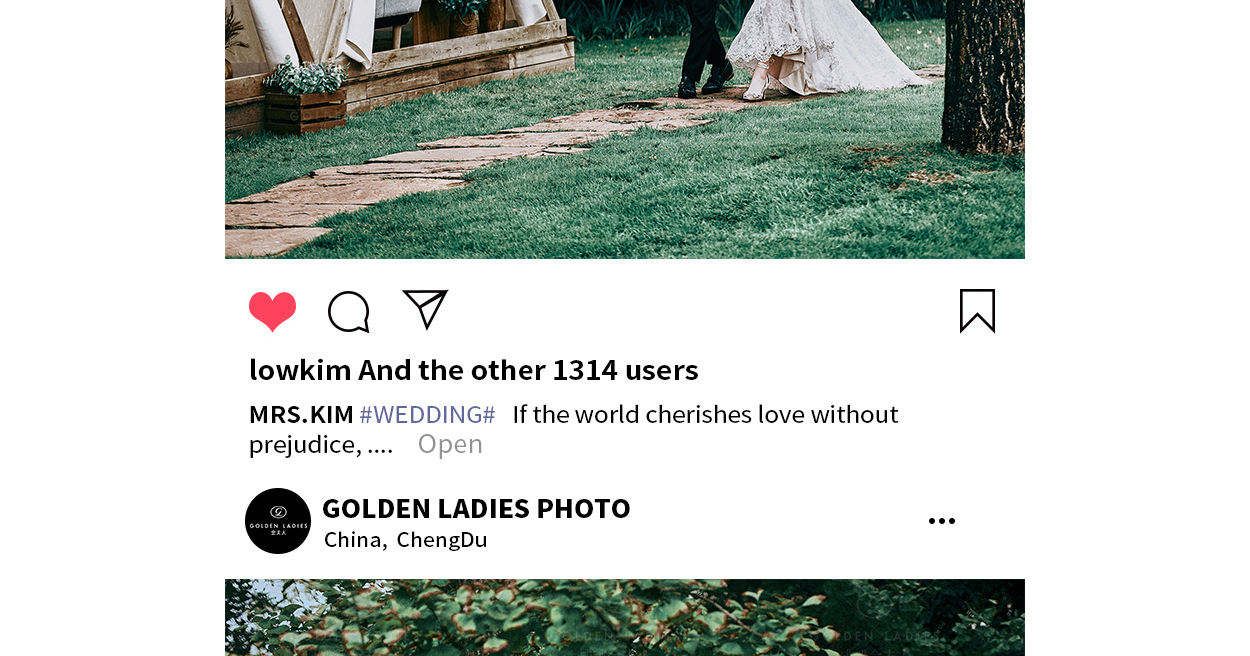Click the tree trunk in the wedding photo

983,75
